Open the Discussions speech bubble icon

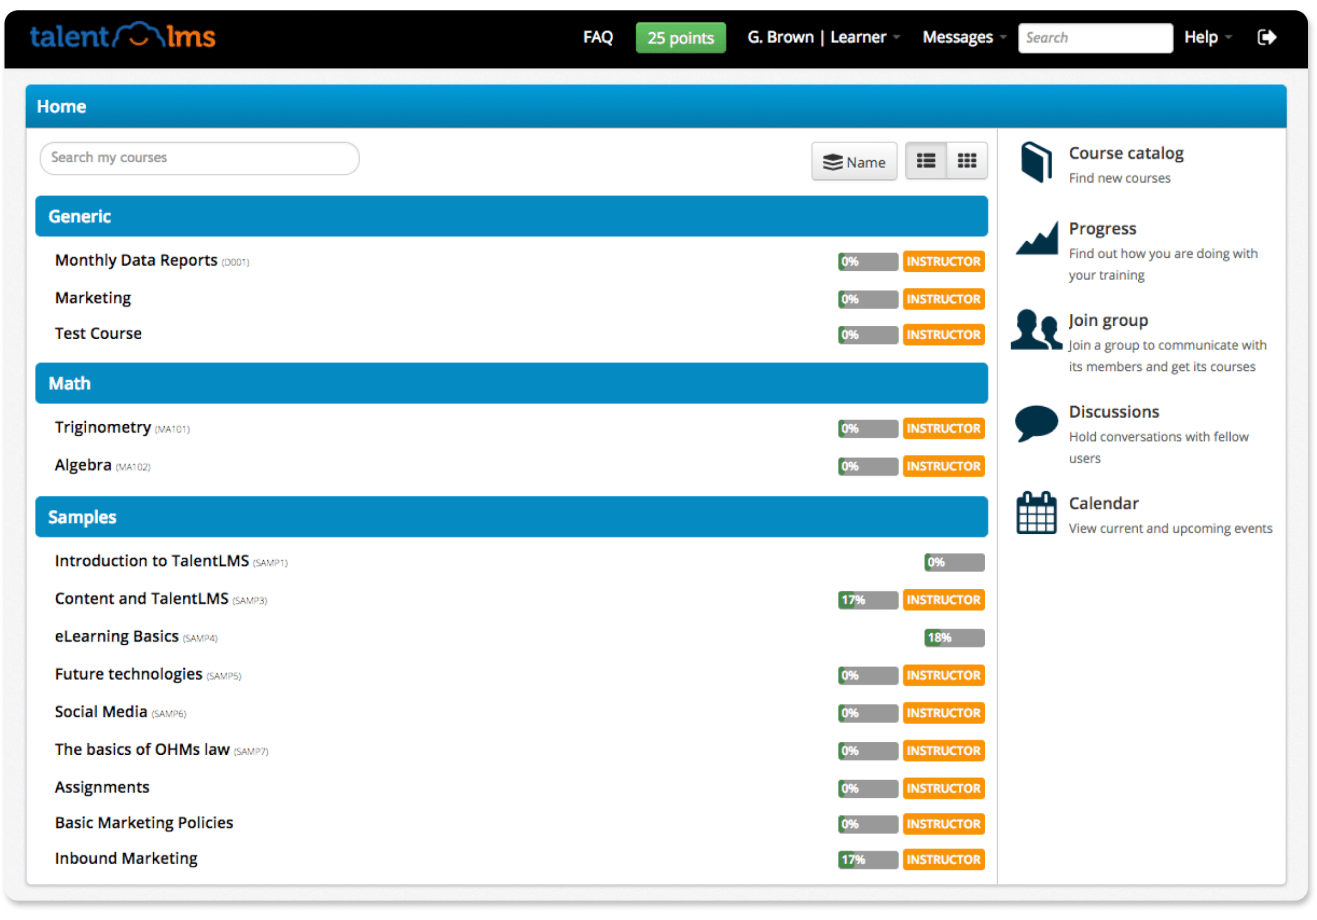coord(1036,423)
